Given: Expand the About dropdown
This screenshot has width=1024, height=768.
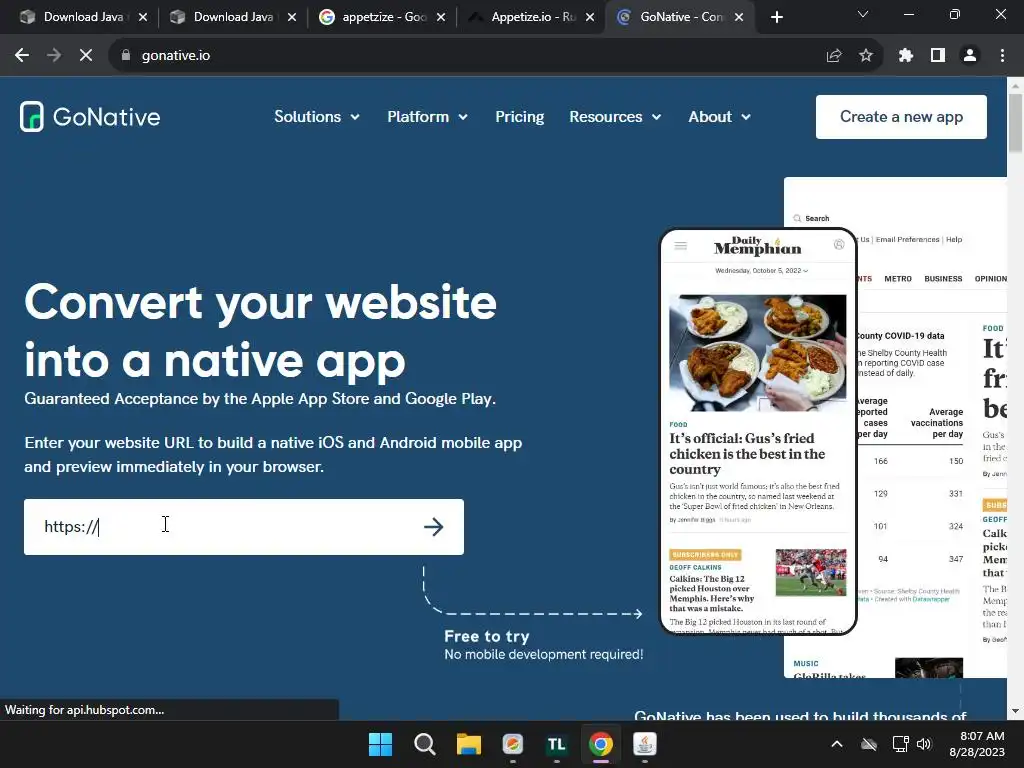Looking at the screenshot, I should pos(720,117).
